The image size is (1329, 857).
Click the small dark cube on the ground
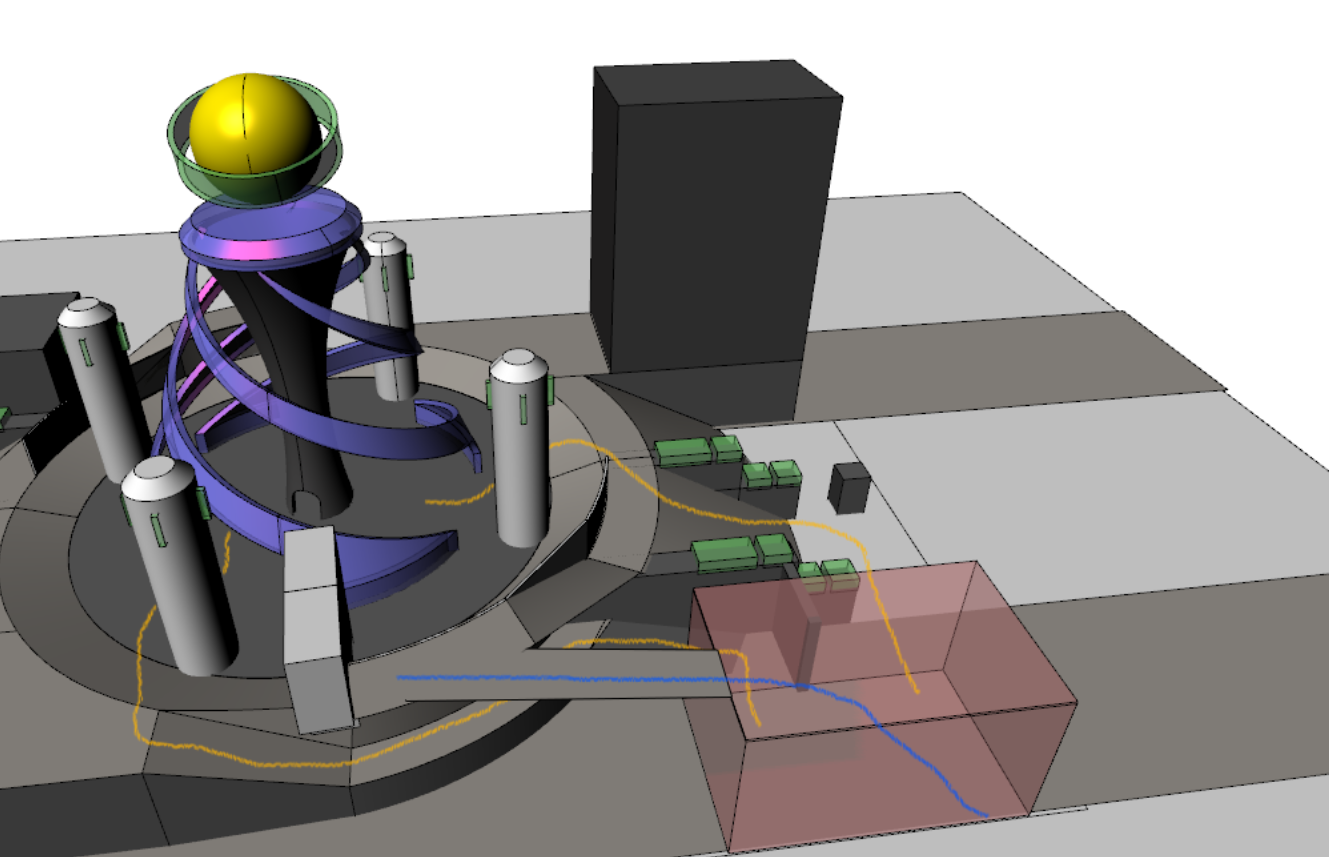tap(849, 487)
